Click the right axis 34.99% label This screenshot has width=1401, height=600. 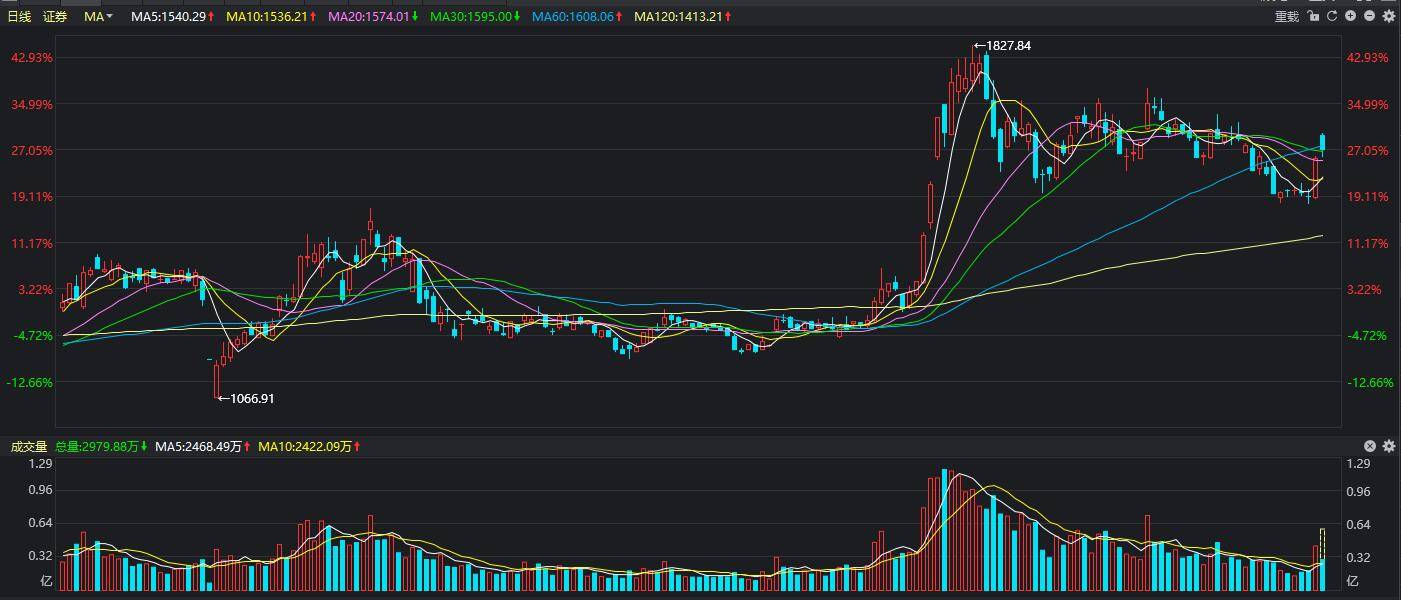(1368, 105)
